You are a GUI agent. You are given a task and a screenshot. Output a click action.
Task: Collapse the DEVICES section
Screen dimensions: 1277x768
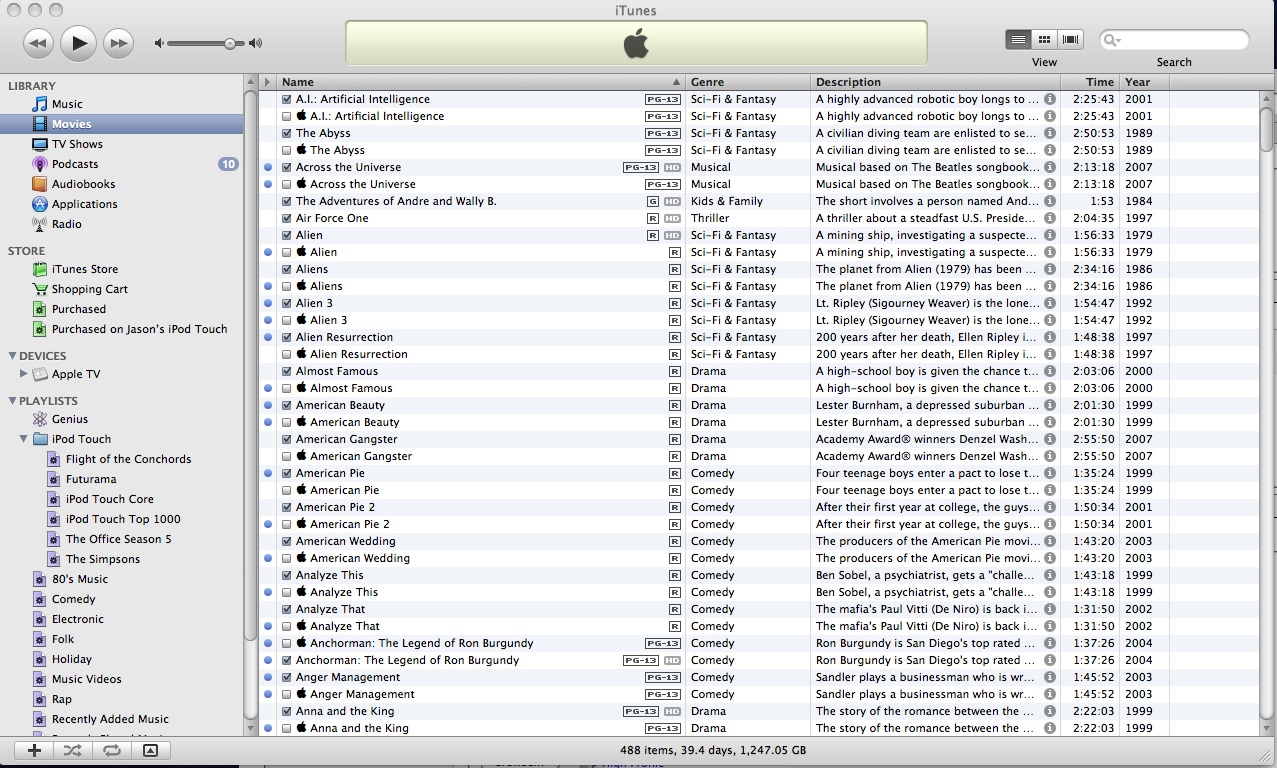tap(12, 356)
